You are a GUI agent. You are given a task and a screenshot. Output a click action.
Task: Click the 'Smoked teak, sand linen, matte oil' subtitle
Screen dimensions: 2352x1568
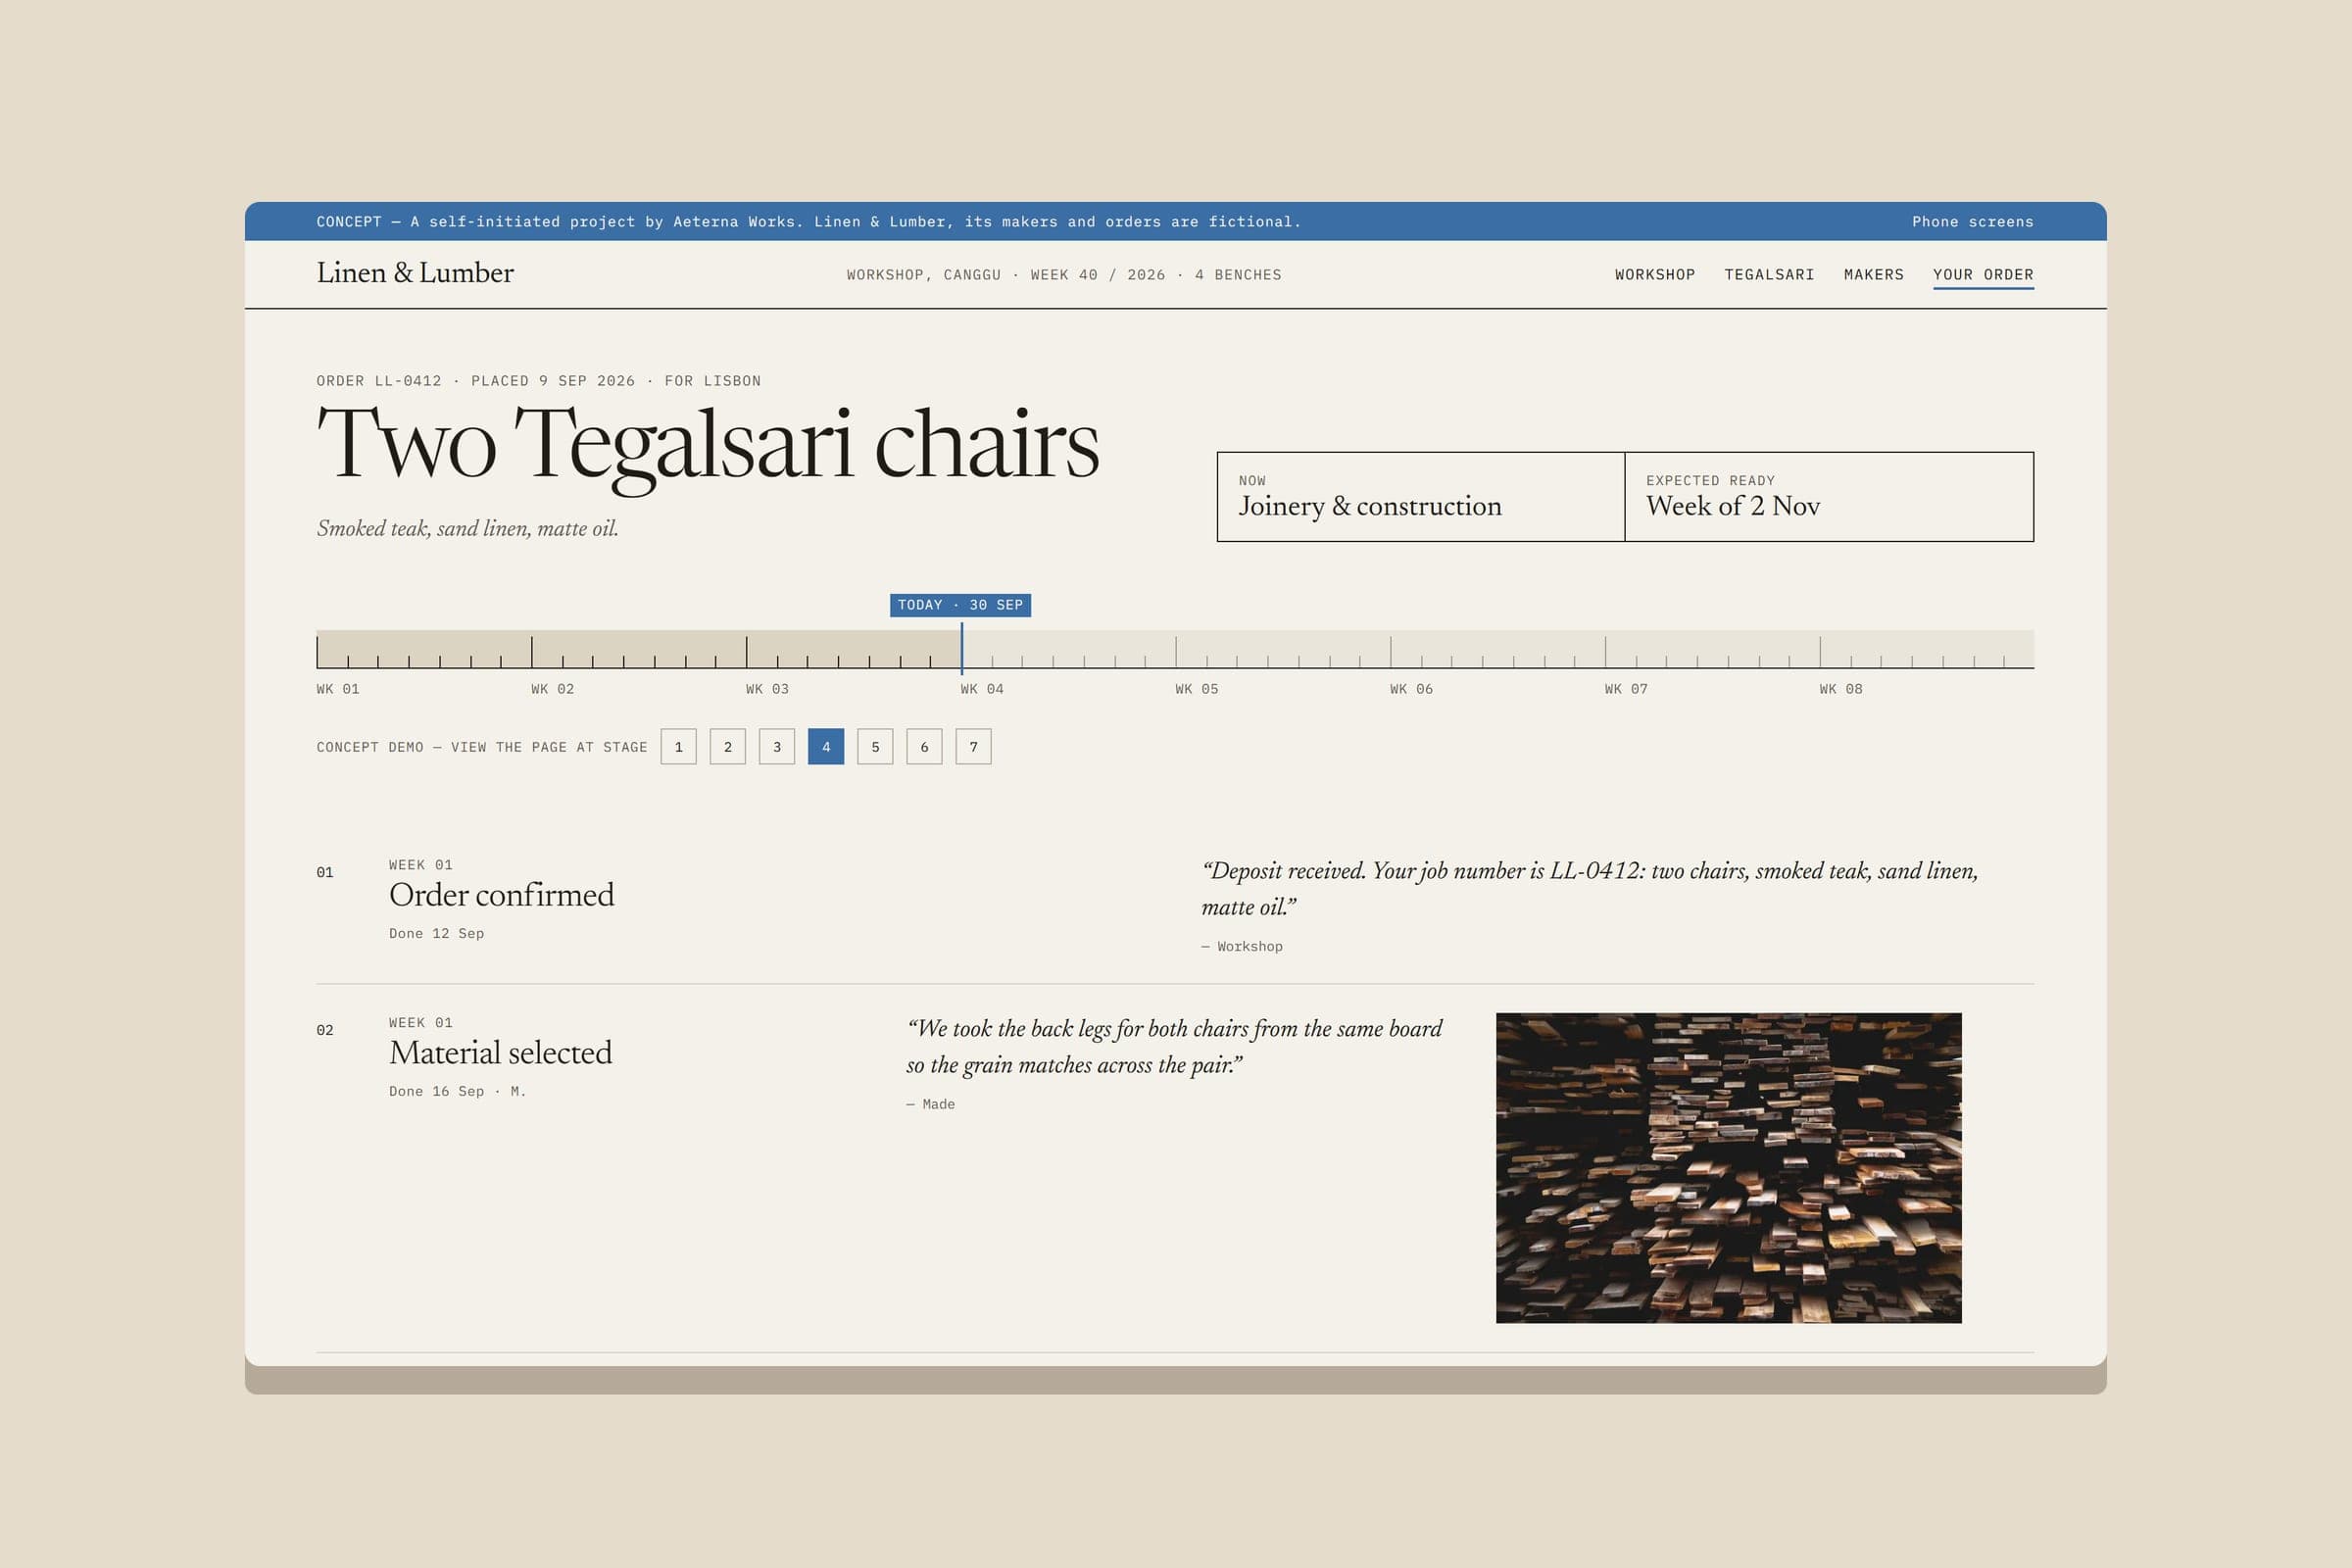pyautogui.click(x=467, y=529)
